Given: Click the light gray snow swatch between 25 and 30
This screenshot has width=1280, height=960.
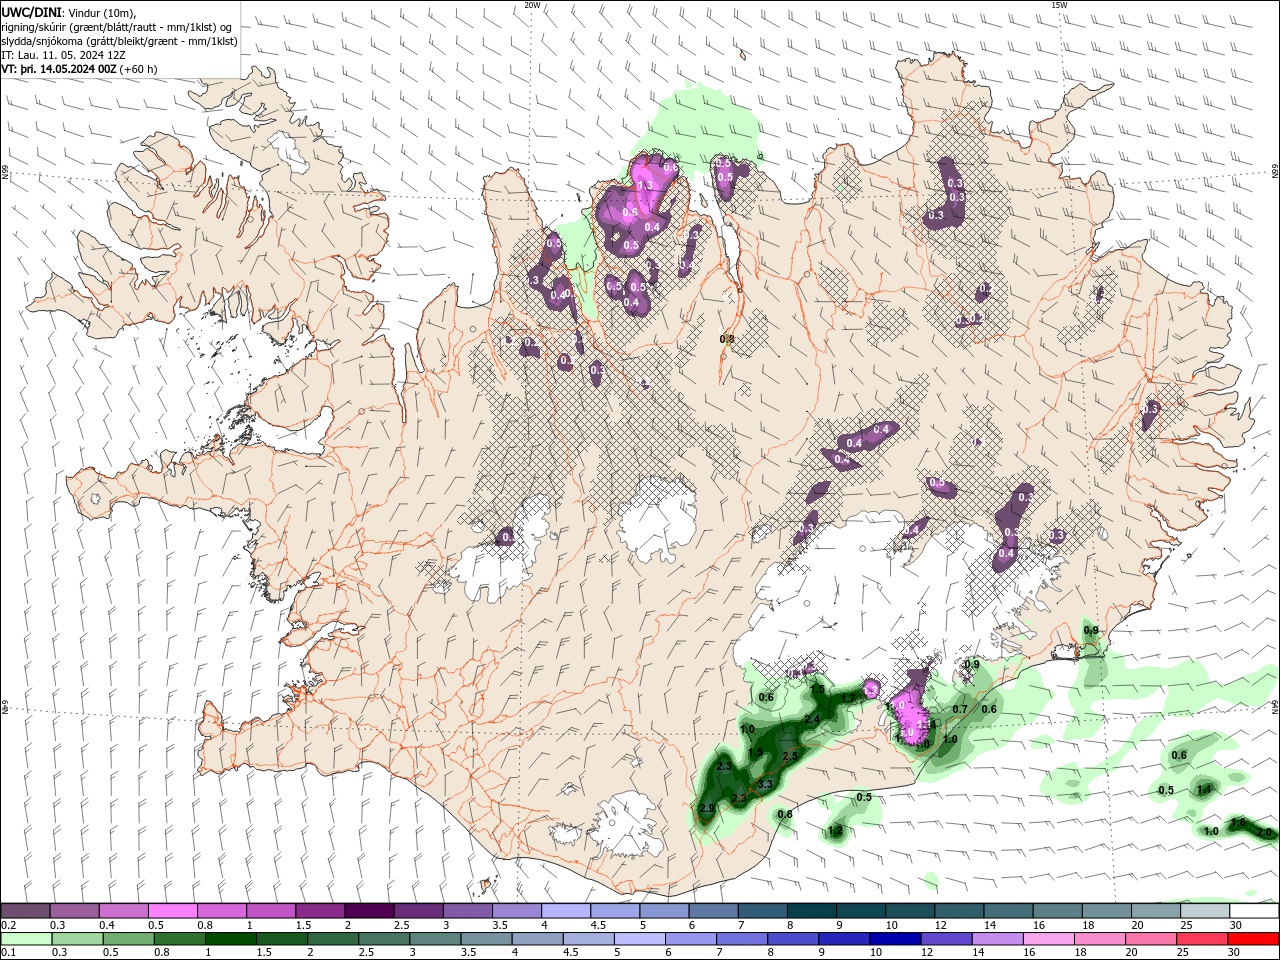Looking at the screenshot, I should coord(1206,911).
